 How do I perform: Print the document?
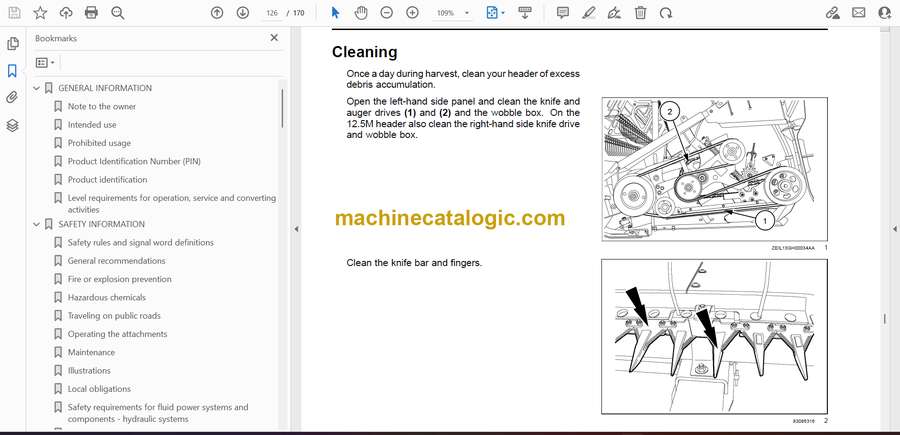tap(91, 13)
